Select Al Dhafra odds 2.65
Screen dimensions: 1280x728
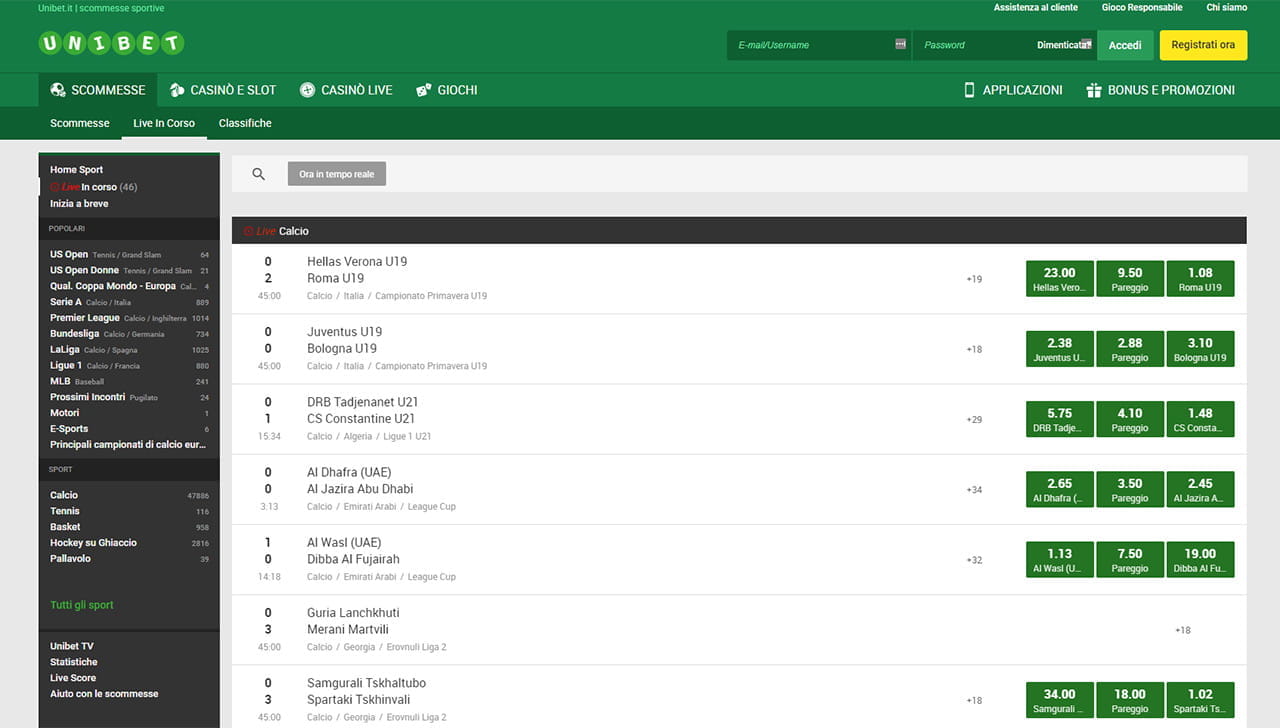pos(1059,489)
